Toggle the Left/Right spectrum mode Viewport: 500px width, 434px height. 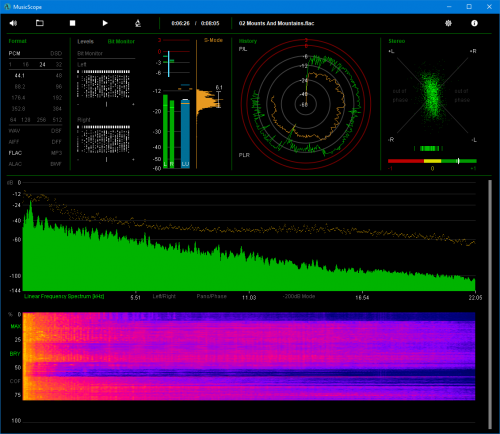coord(164,296)
